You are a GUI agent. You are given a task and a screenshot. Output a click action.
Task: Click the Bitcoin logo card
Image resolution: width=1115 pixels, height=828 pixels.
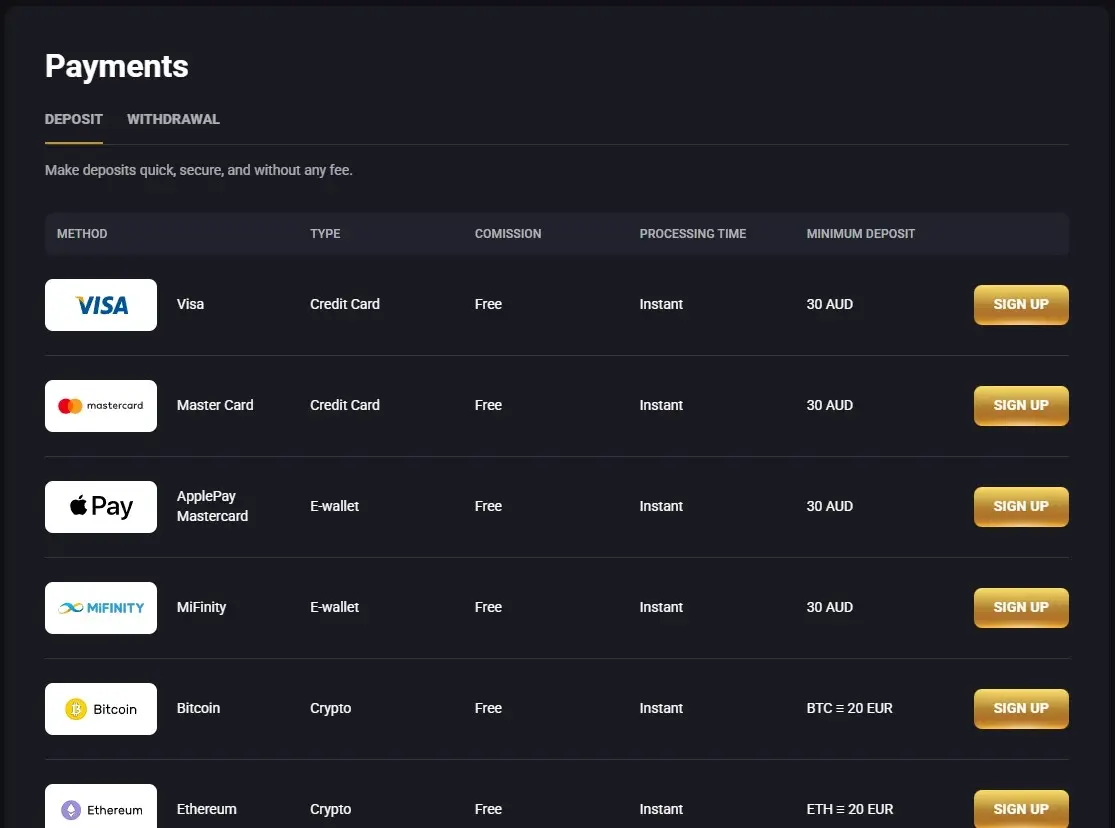click(101, 708)
